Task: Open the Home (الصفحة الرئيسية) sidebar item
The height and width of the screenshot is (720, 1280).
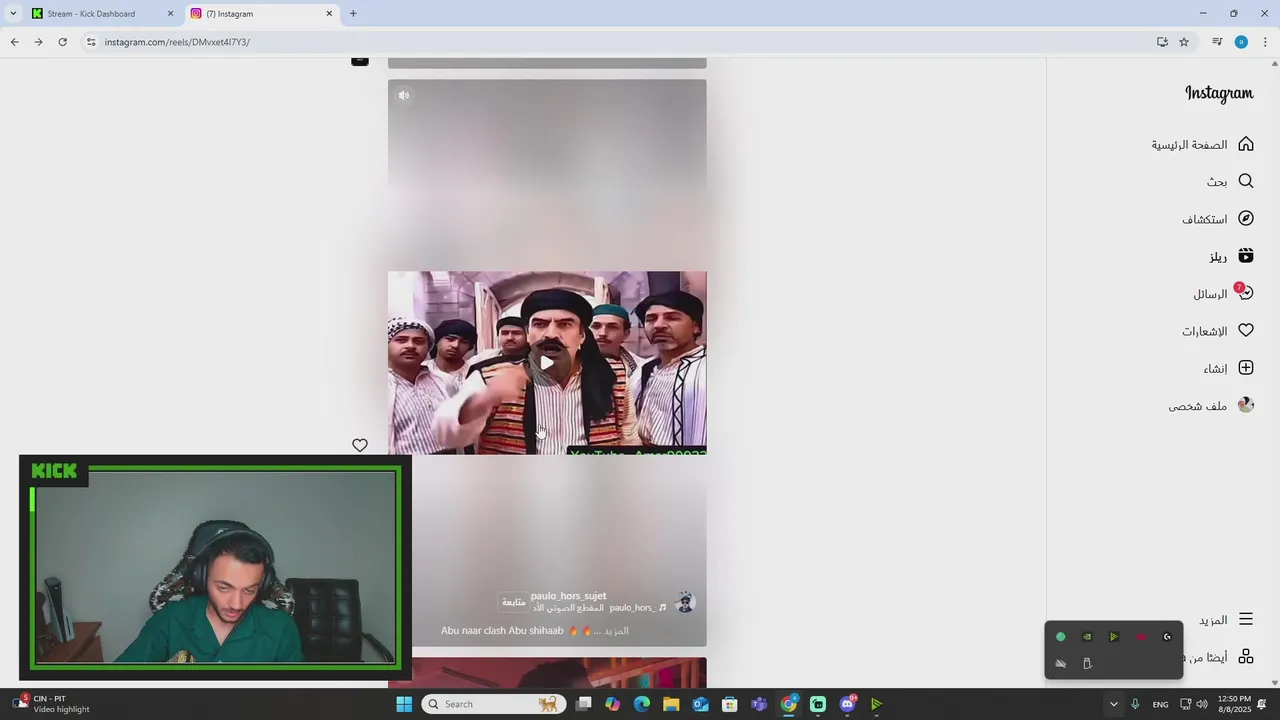Action: (1202, 144)
